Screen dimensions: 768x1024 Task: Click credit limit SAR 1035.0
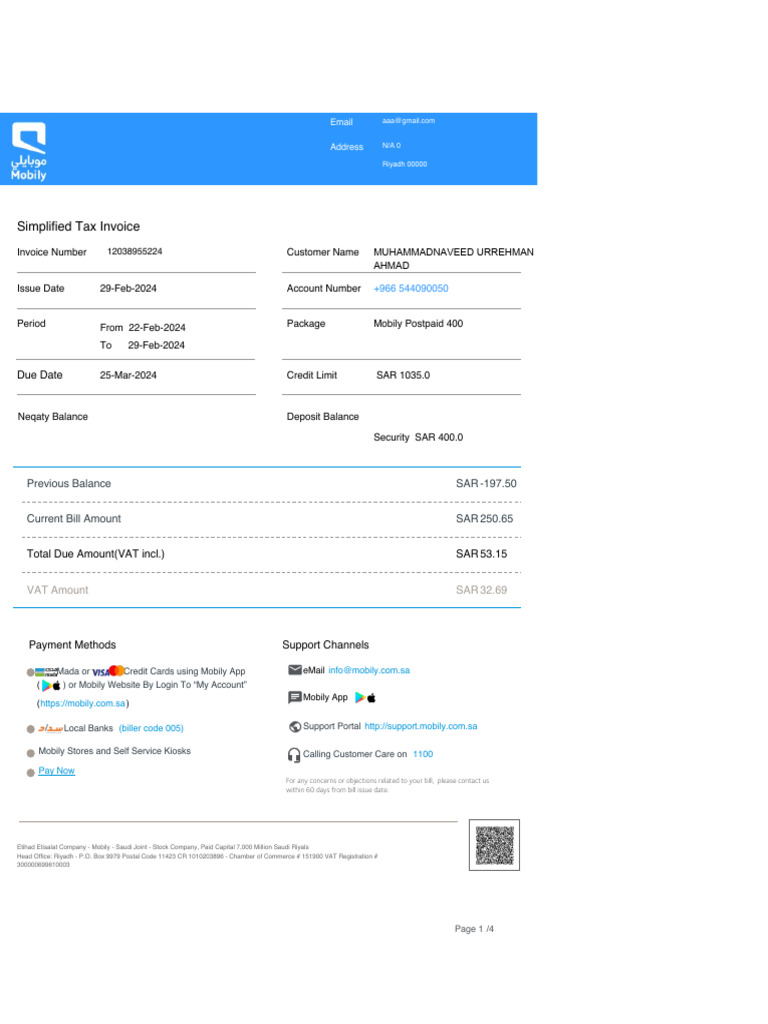(403, 375)
